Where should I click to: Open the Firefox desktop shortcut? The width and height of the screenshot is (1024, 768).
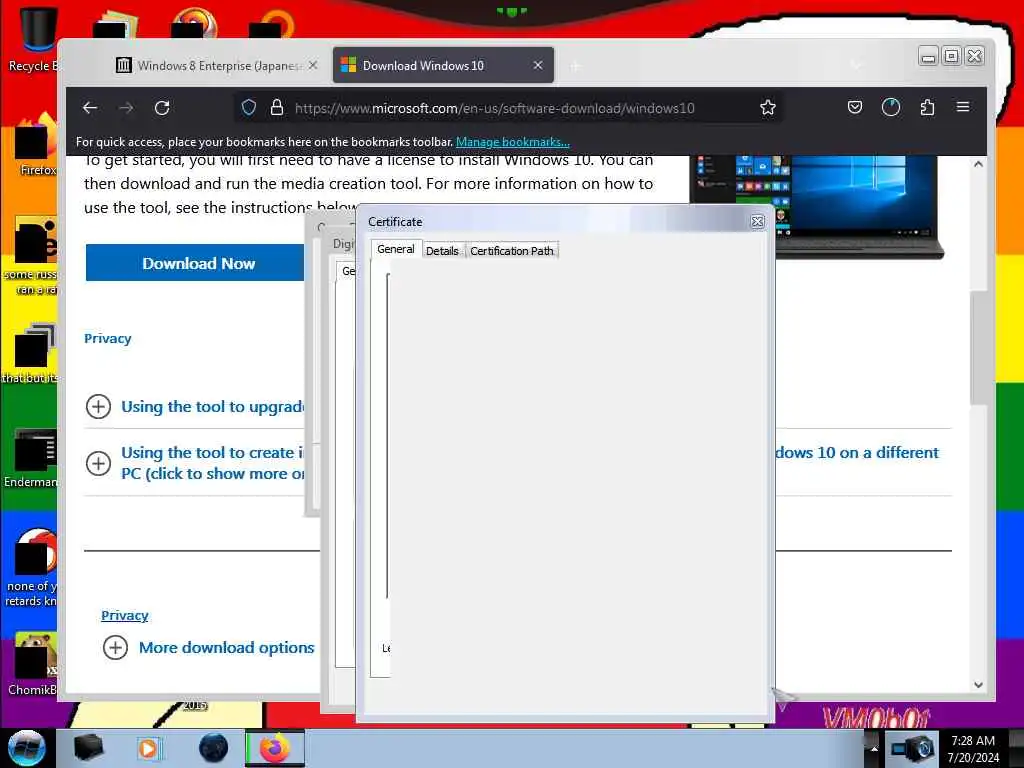36,145
